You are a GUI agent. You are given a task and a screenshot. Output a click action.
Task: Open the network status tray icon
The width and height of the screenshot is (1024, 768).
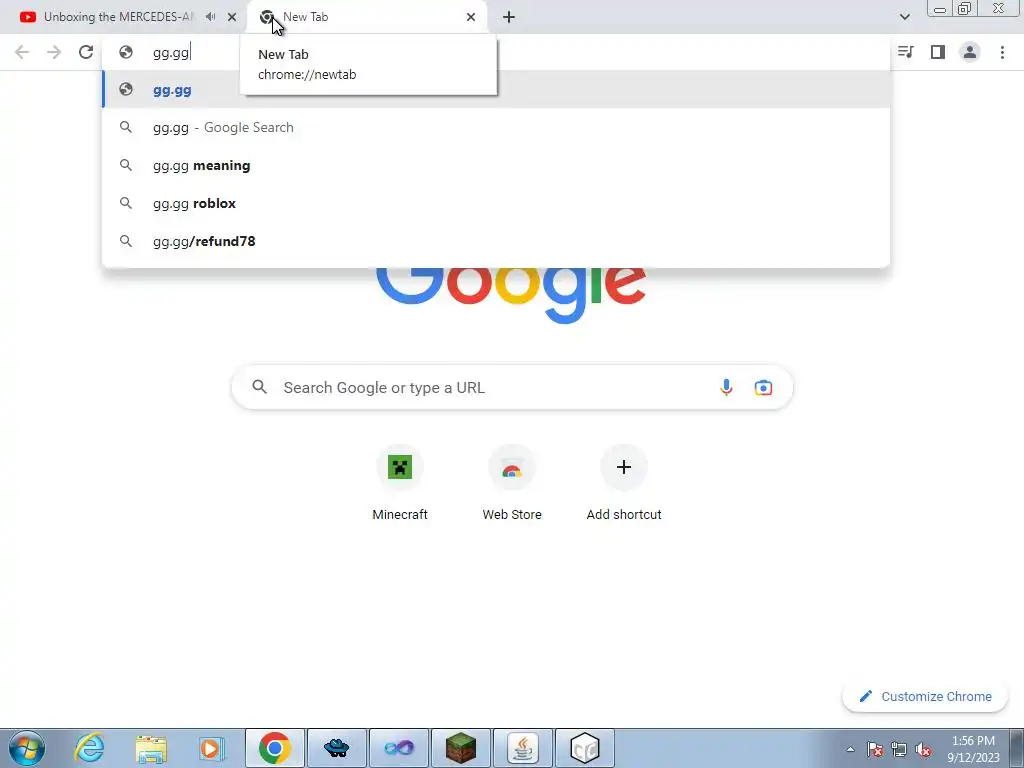[899, 749]
